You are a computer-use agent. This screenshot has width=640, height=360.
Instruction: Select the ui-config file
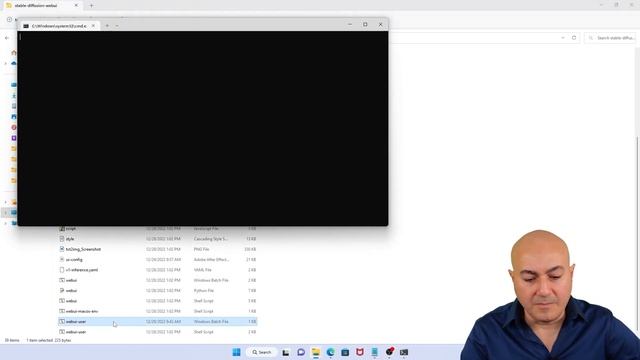158,260
